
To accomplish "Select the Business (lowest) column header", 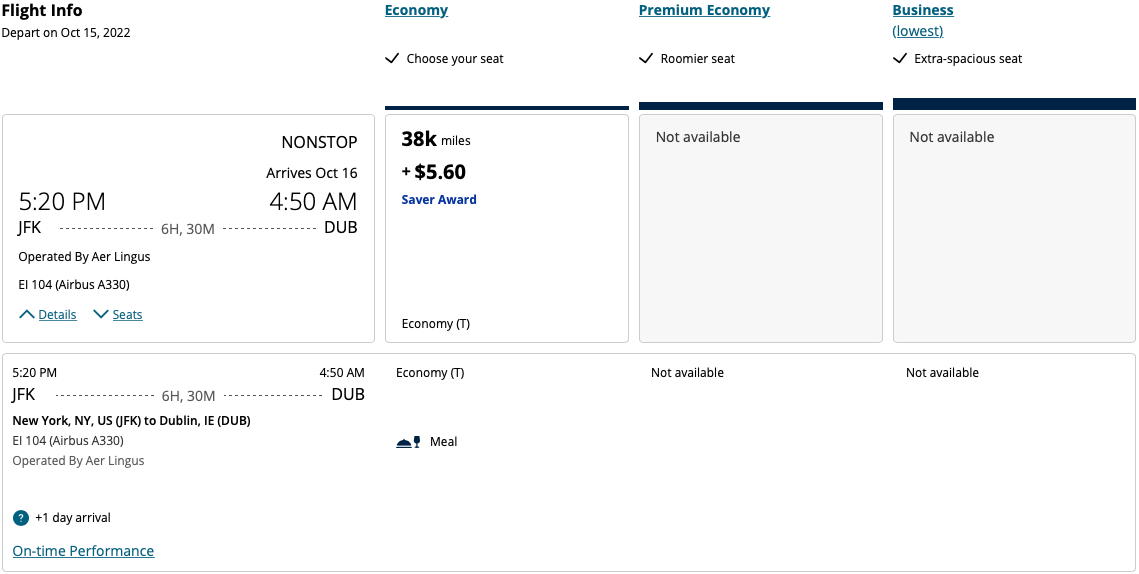I will [923, 20].
